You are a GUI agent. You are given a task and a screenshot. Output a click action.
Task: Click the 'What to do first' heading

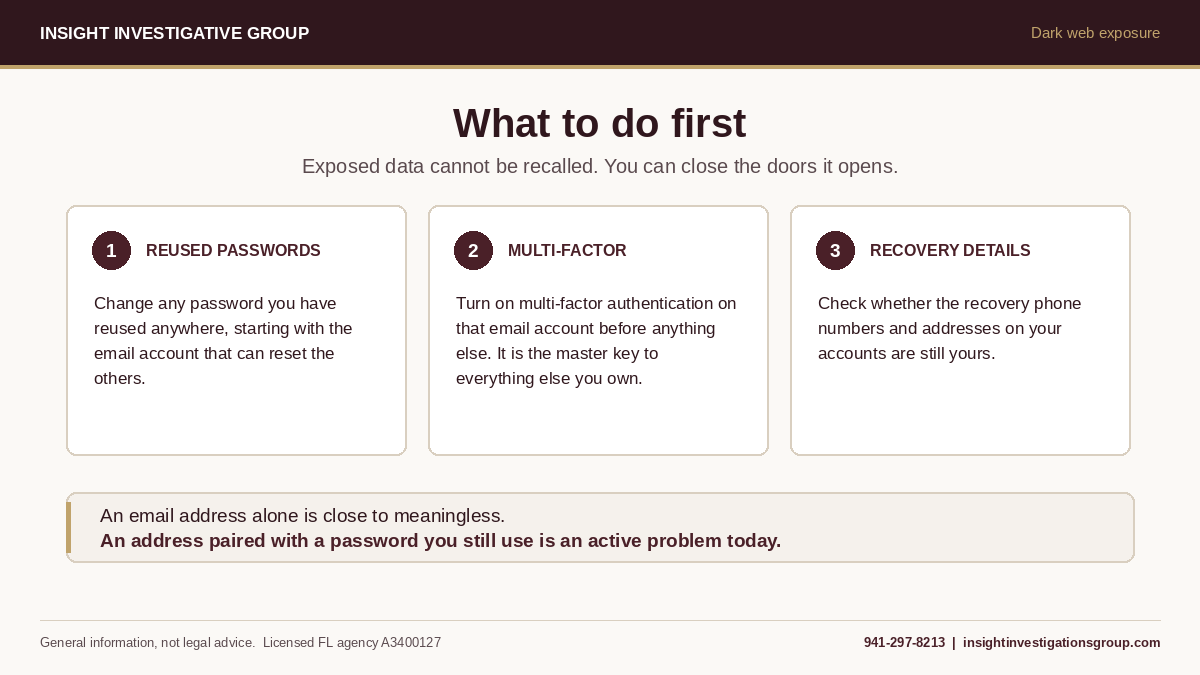(x=599, y=123)
